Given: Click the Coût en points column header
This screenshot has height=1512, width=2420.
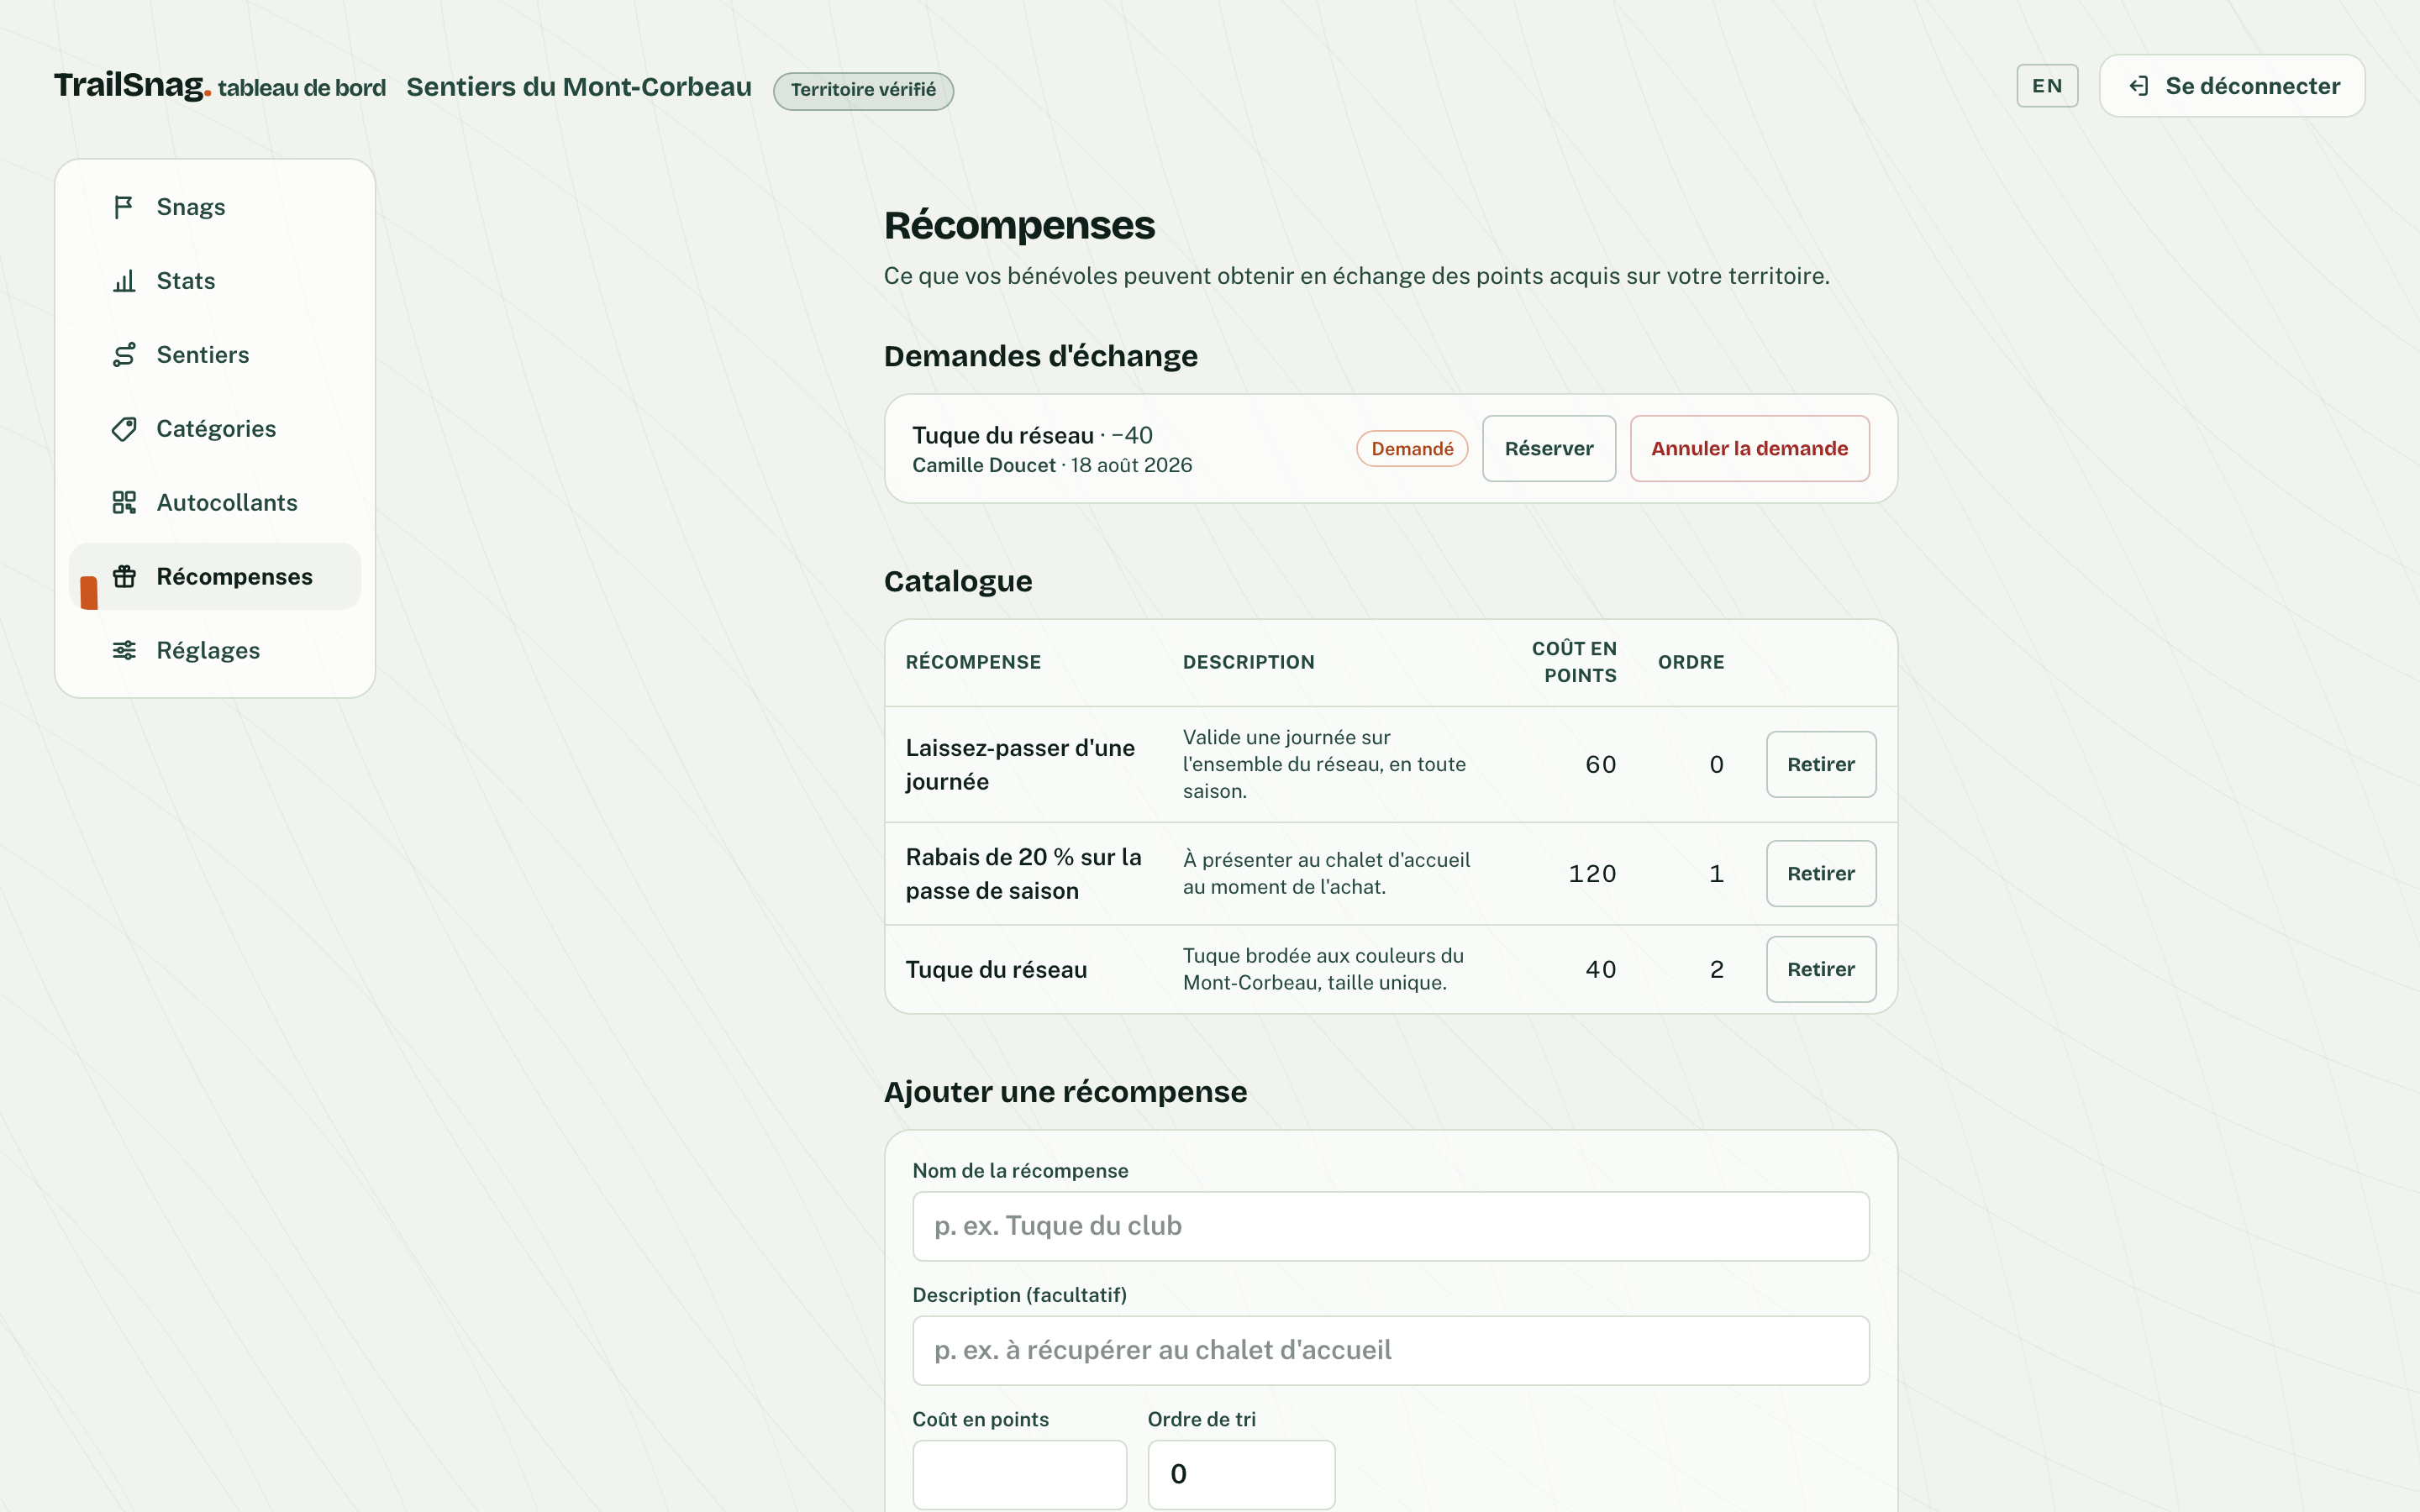Looking at the screenshot, I should 1573,662.
